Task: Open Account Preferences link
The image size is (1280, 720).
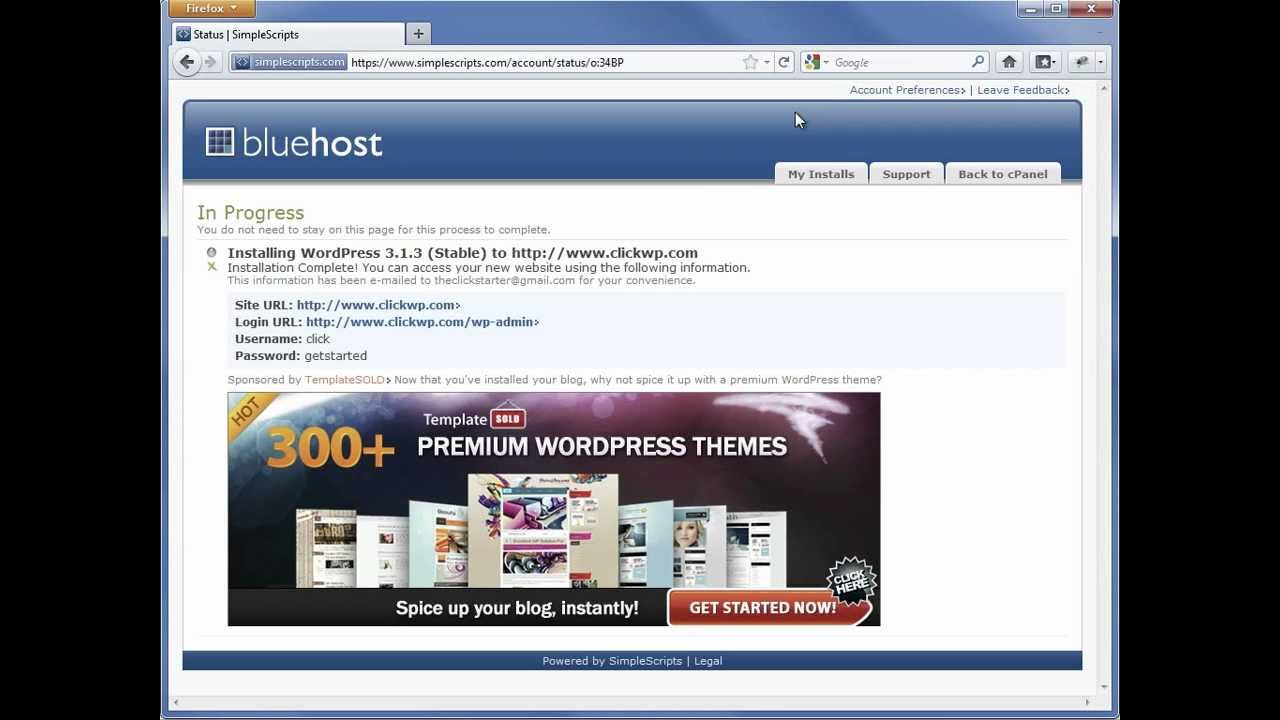Action: coord(907,90)
